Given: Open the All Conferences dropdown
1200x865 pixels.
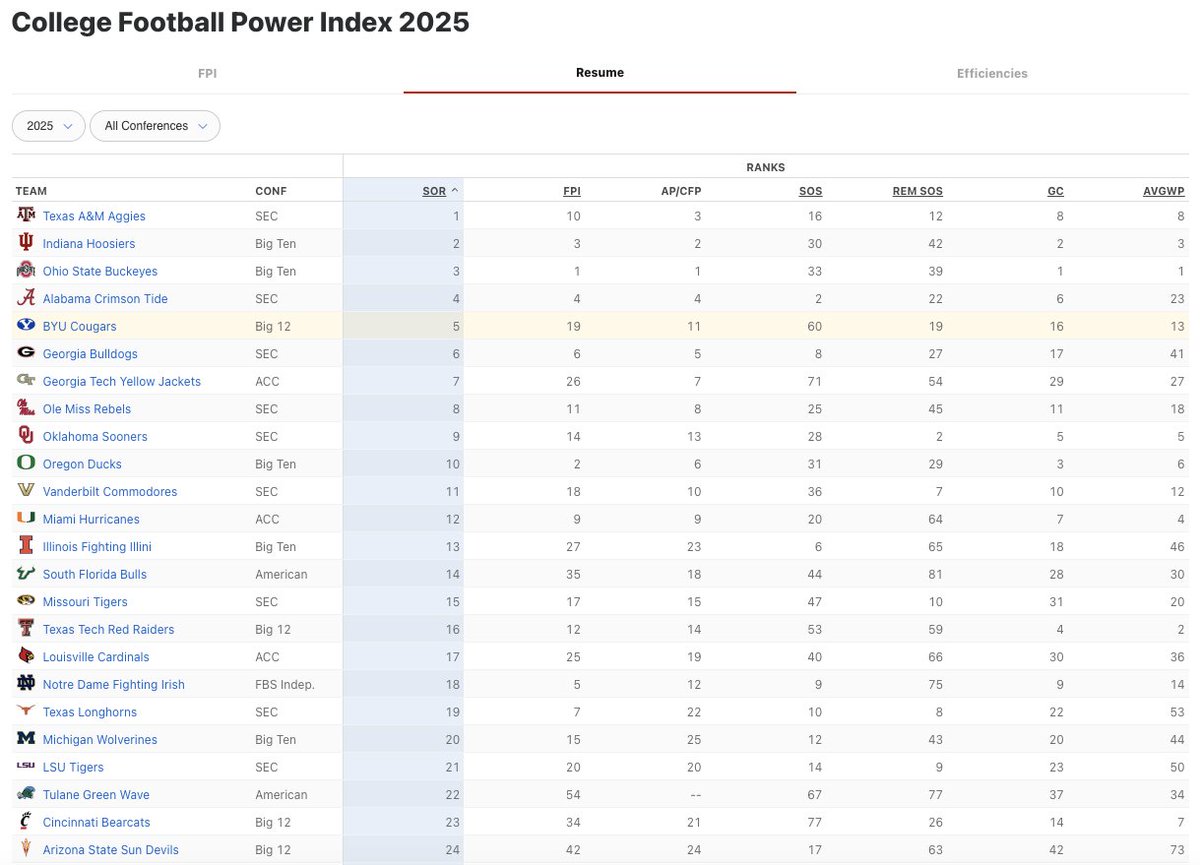Looking at the screenshot, I should (155, 126).
